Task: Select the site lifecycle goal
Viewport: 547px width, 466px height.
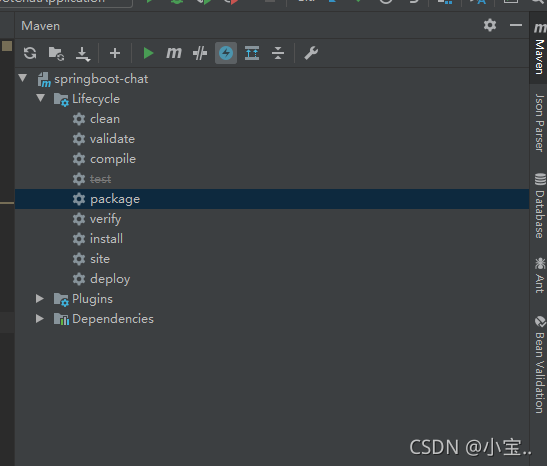Action: (x=100, y=259)
